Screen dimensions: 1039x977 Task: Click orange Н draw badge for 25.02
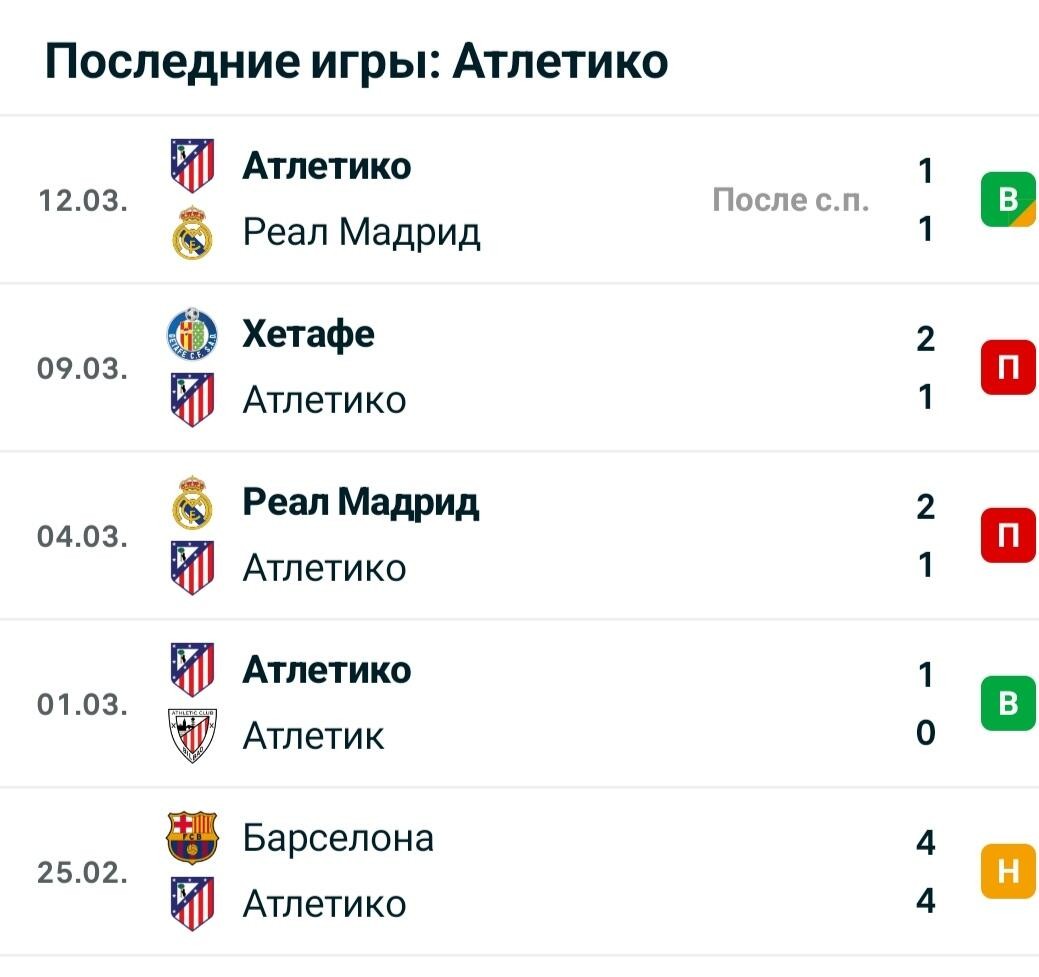pyautogui.click(x=1008, y=871)
